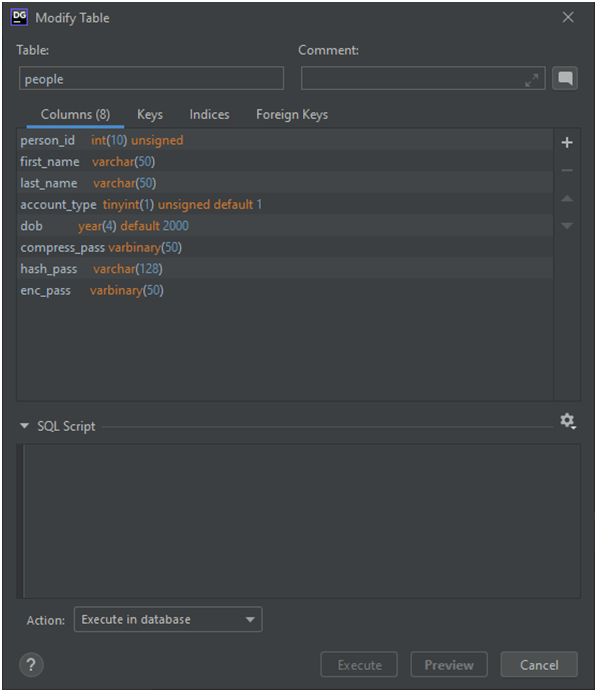This screenshot has height=696, width=600.
Task: Click the remove column minus icon
Action: pyautogui.click(x=567, y=171)
